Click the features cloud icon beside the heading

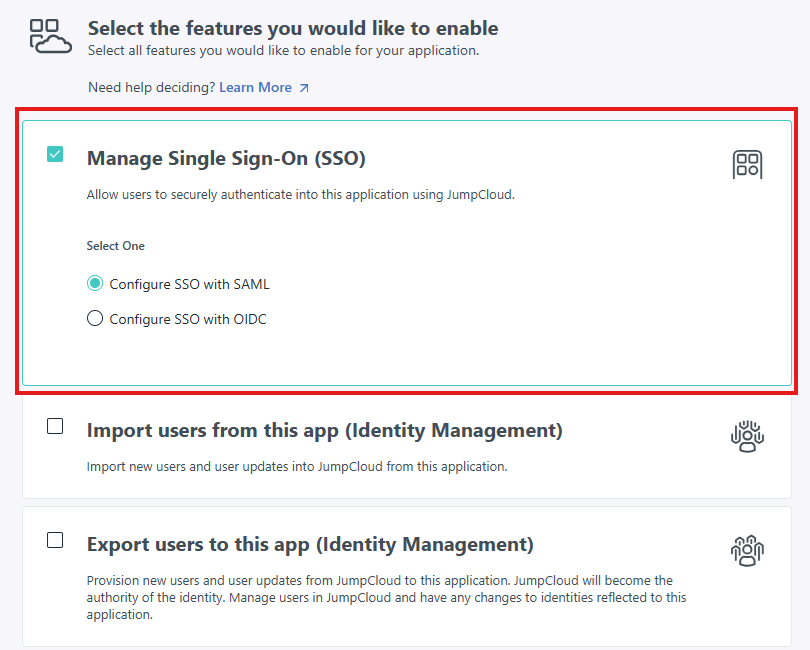coord(50,35)
